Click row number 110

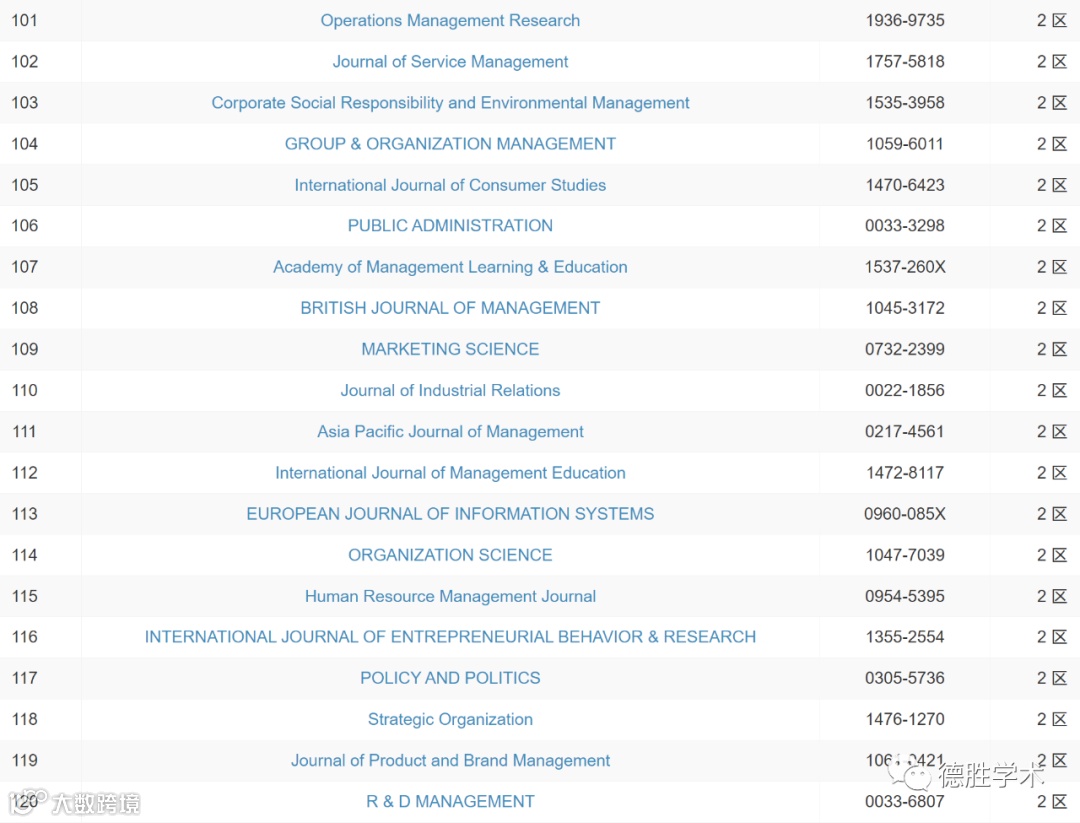pyautogui.click(x=24, y=390)
